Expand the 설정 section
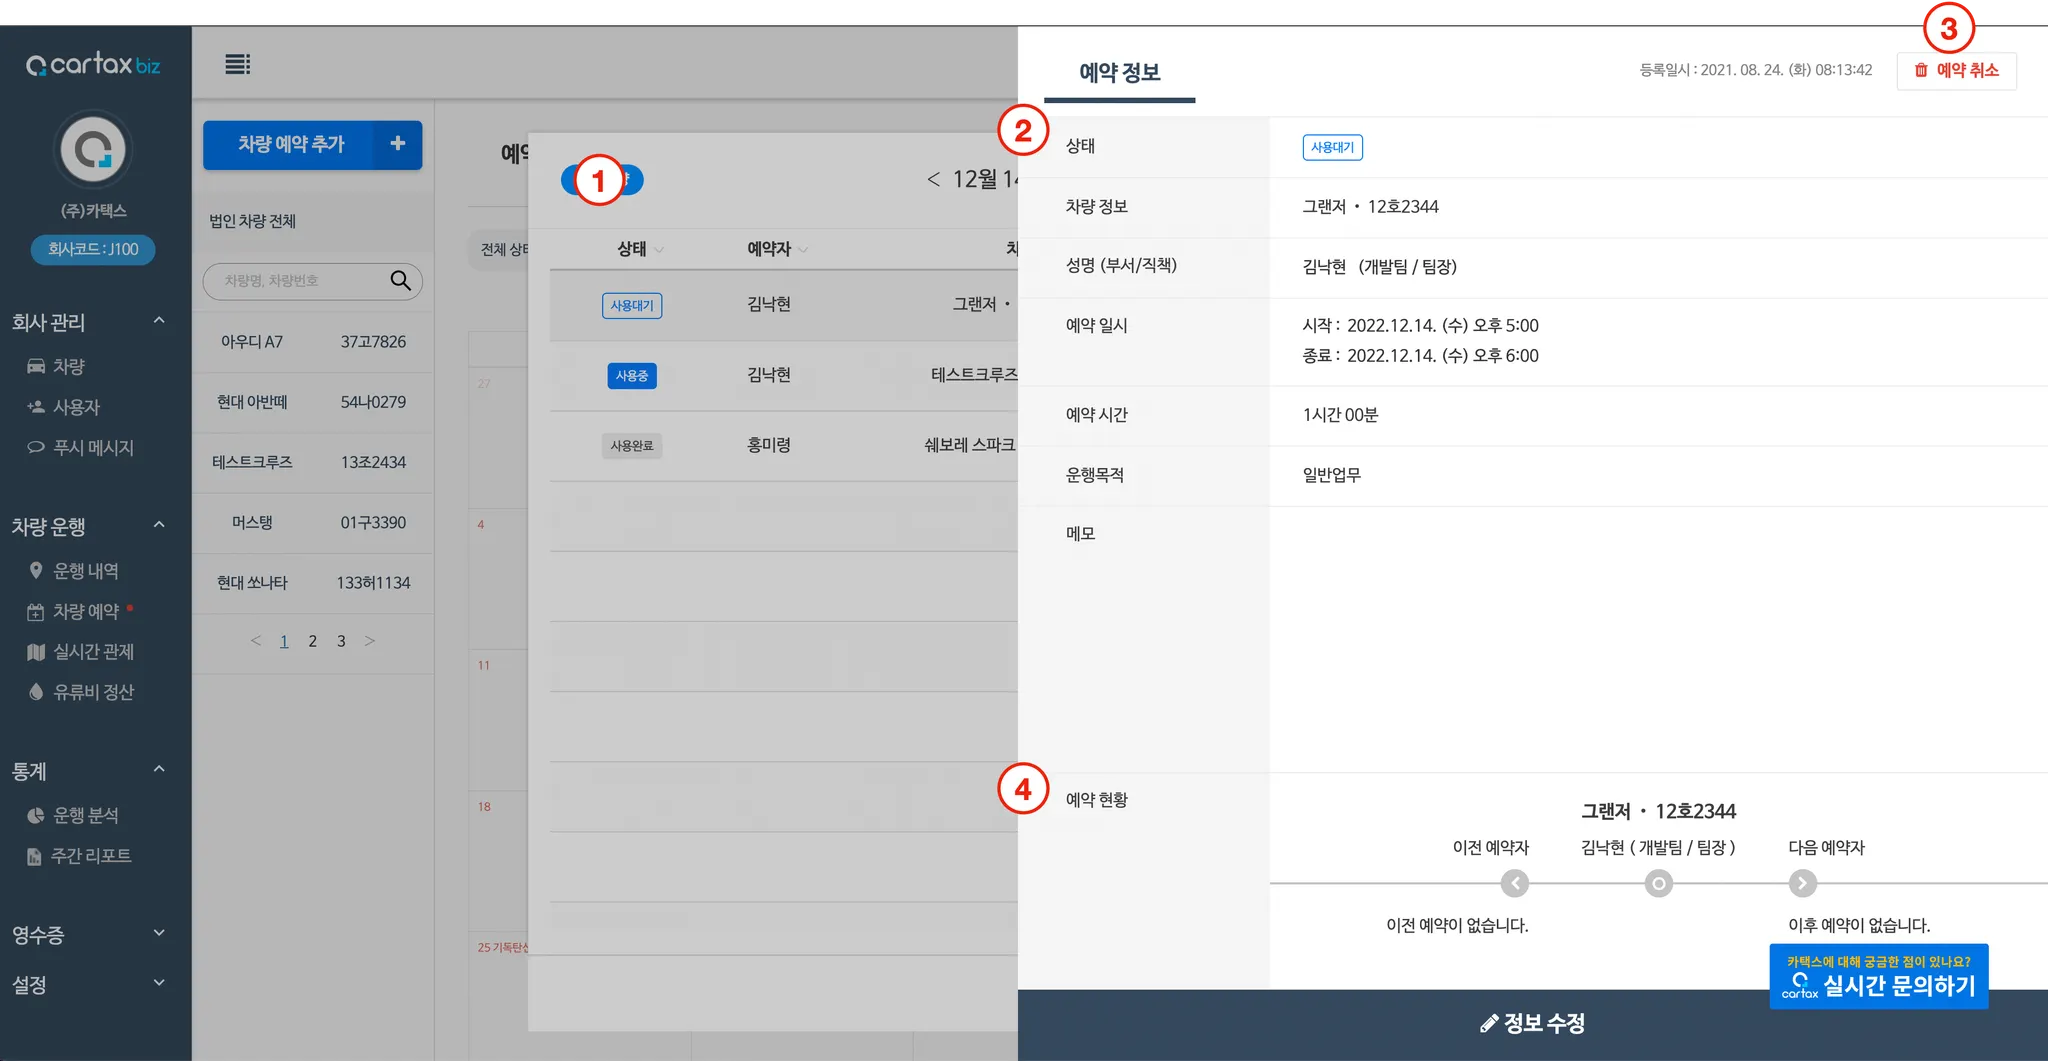Viewport: 2048px width, 1061px height. click(x=158, y=983)
